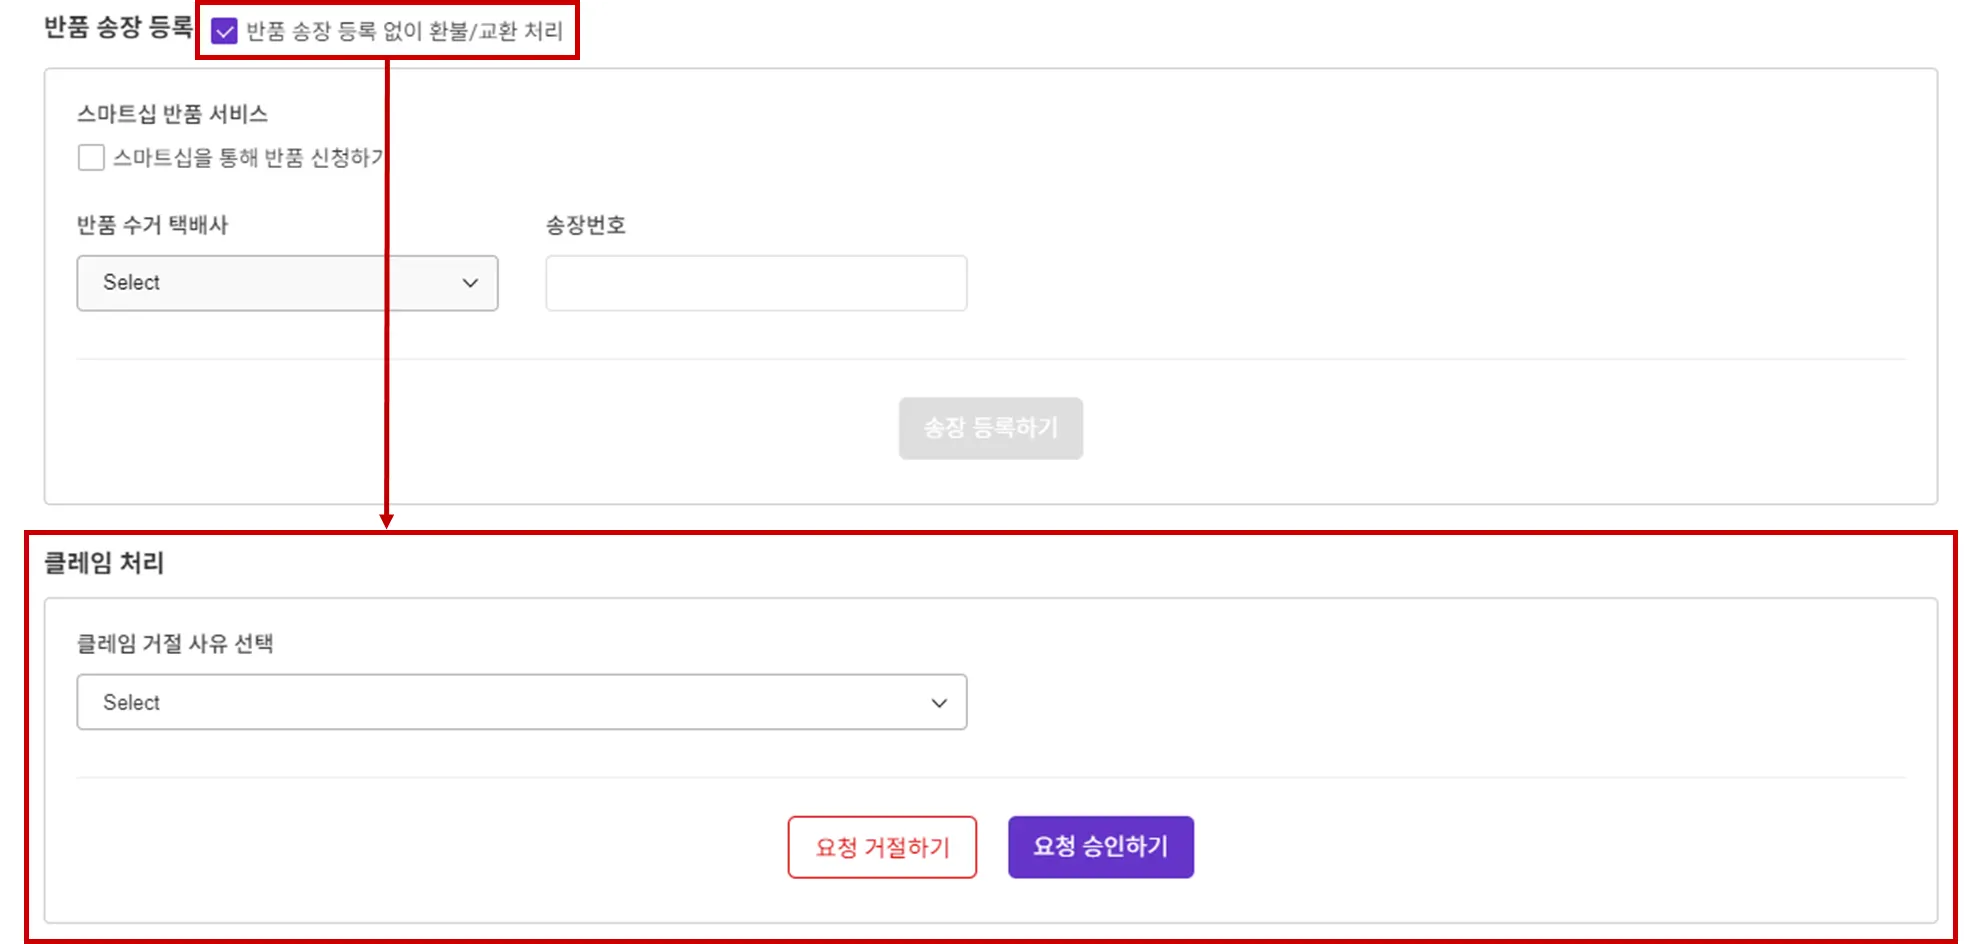
Task: Click Select placeholder text in rejection dropdown
Action: pos(131,702)
